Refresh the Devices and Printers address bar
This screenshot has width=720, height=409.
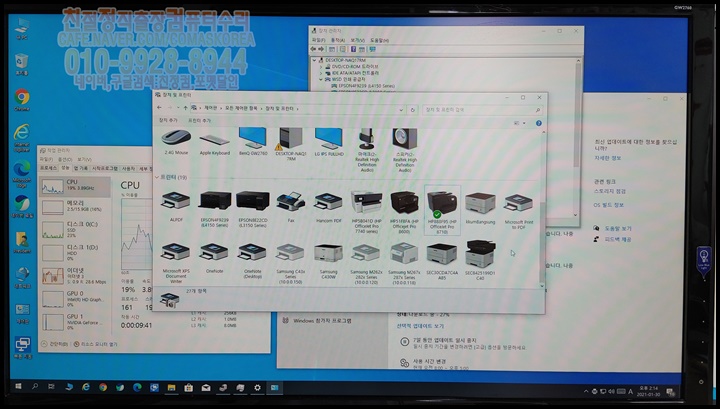coord(412,110)
